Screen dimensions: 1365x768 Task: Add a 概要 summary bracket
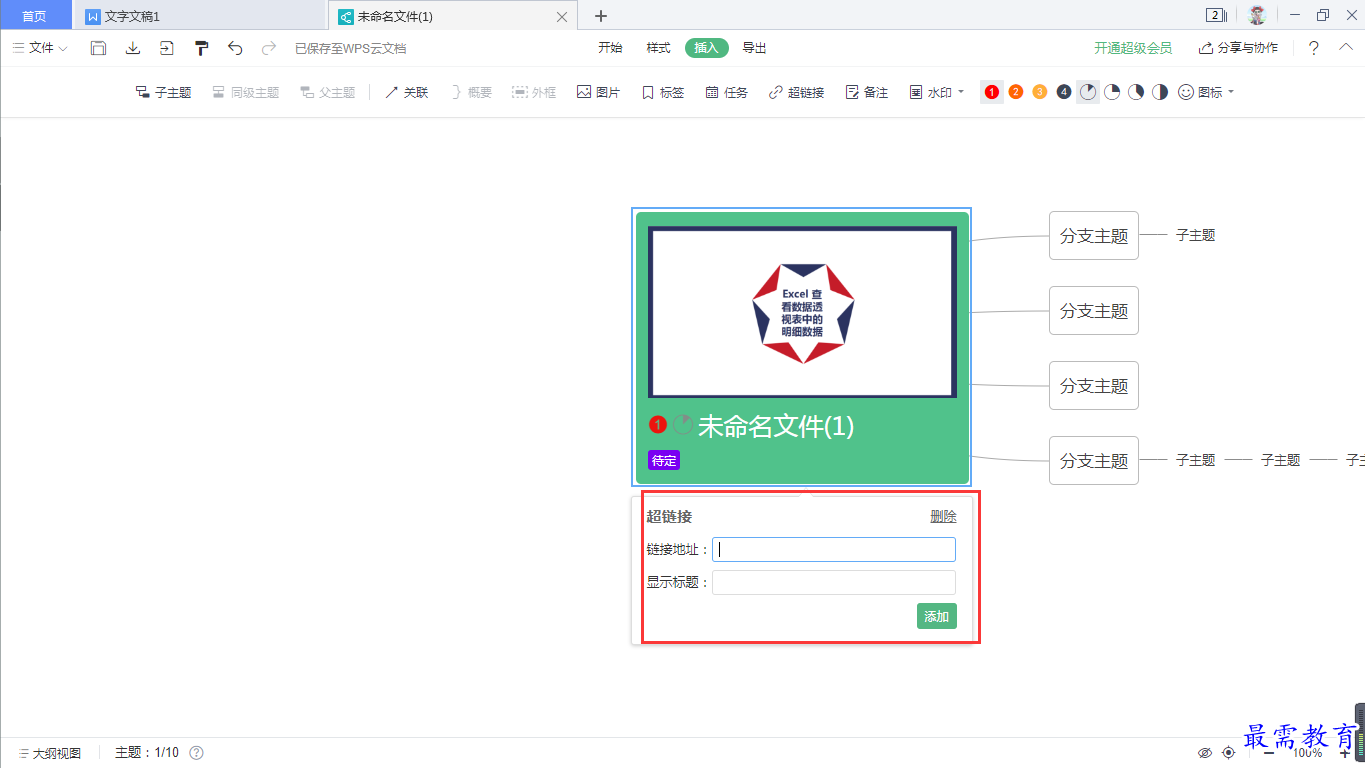click(x=471, y=92)
